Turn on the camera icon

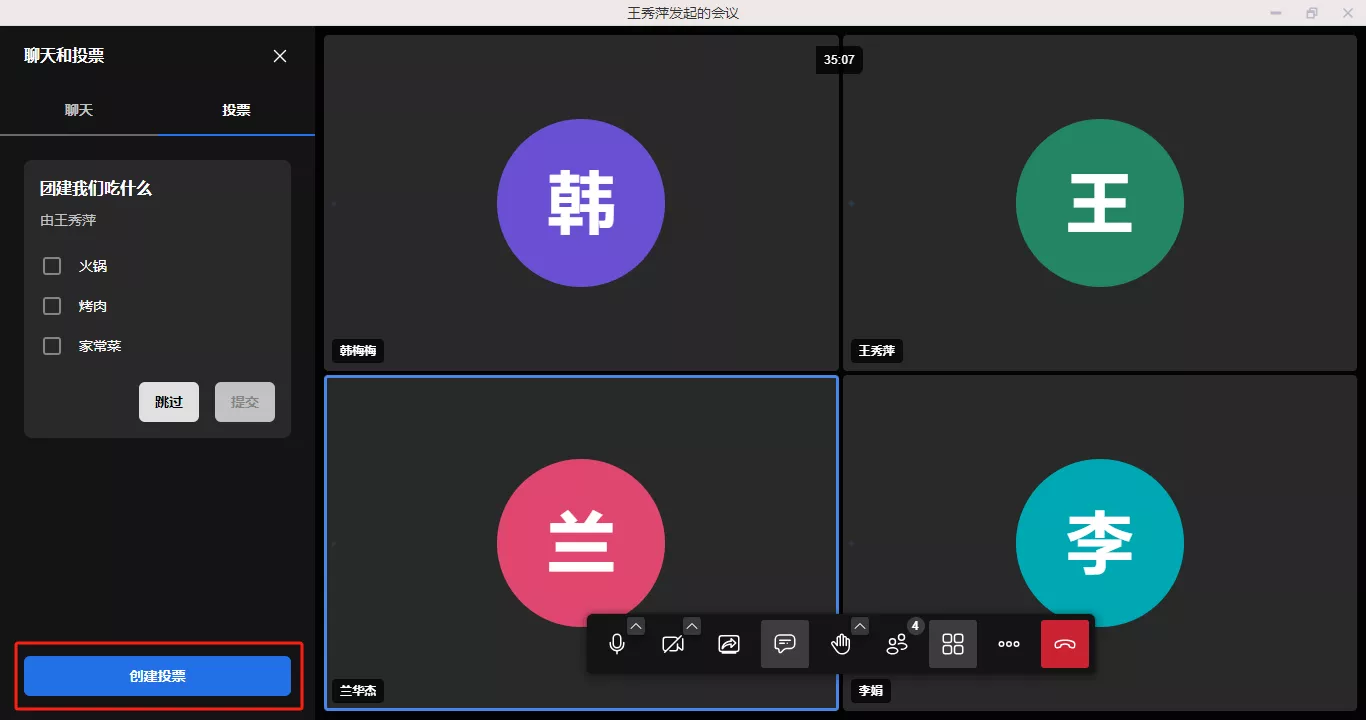click(673, 645)
